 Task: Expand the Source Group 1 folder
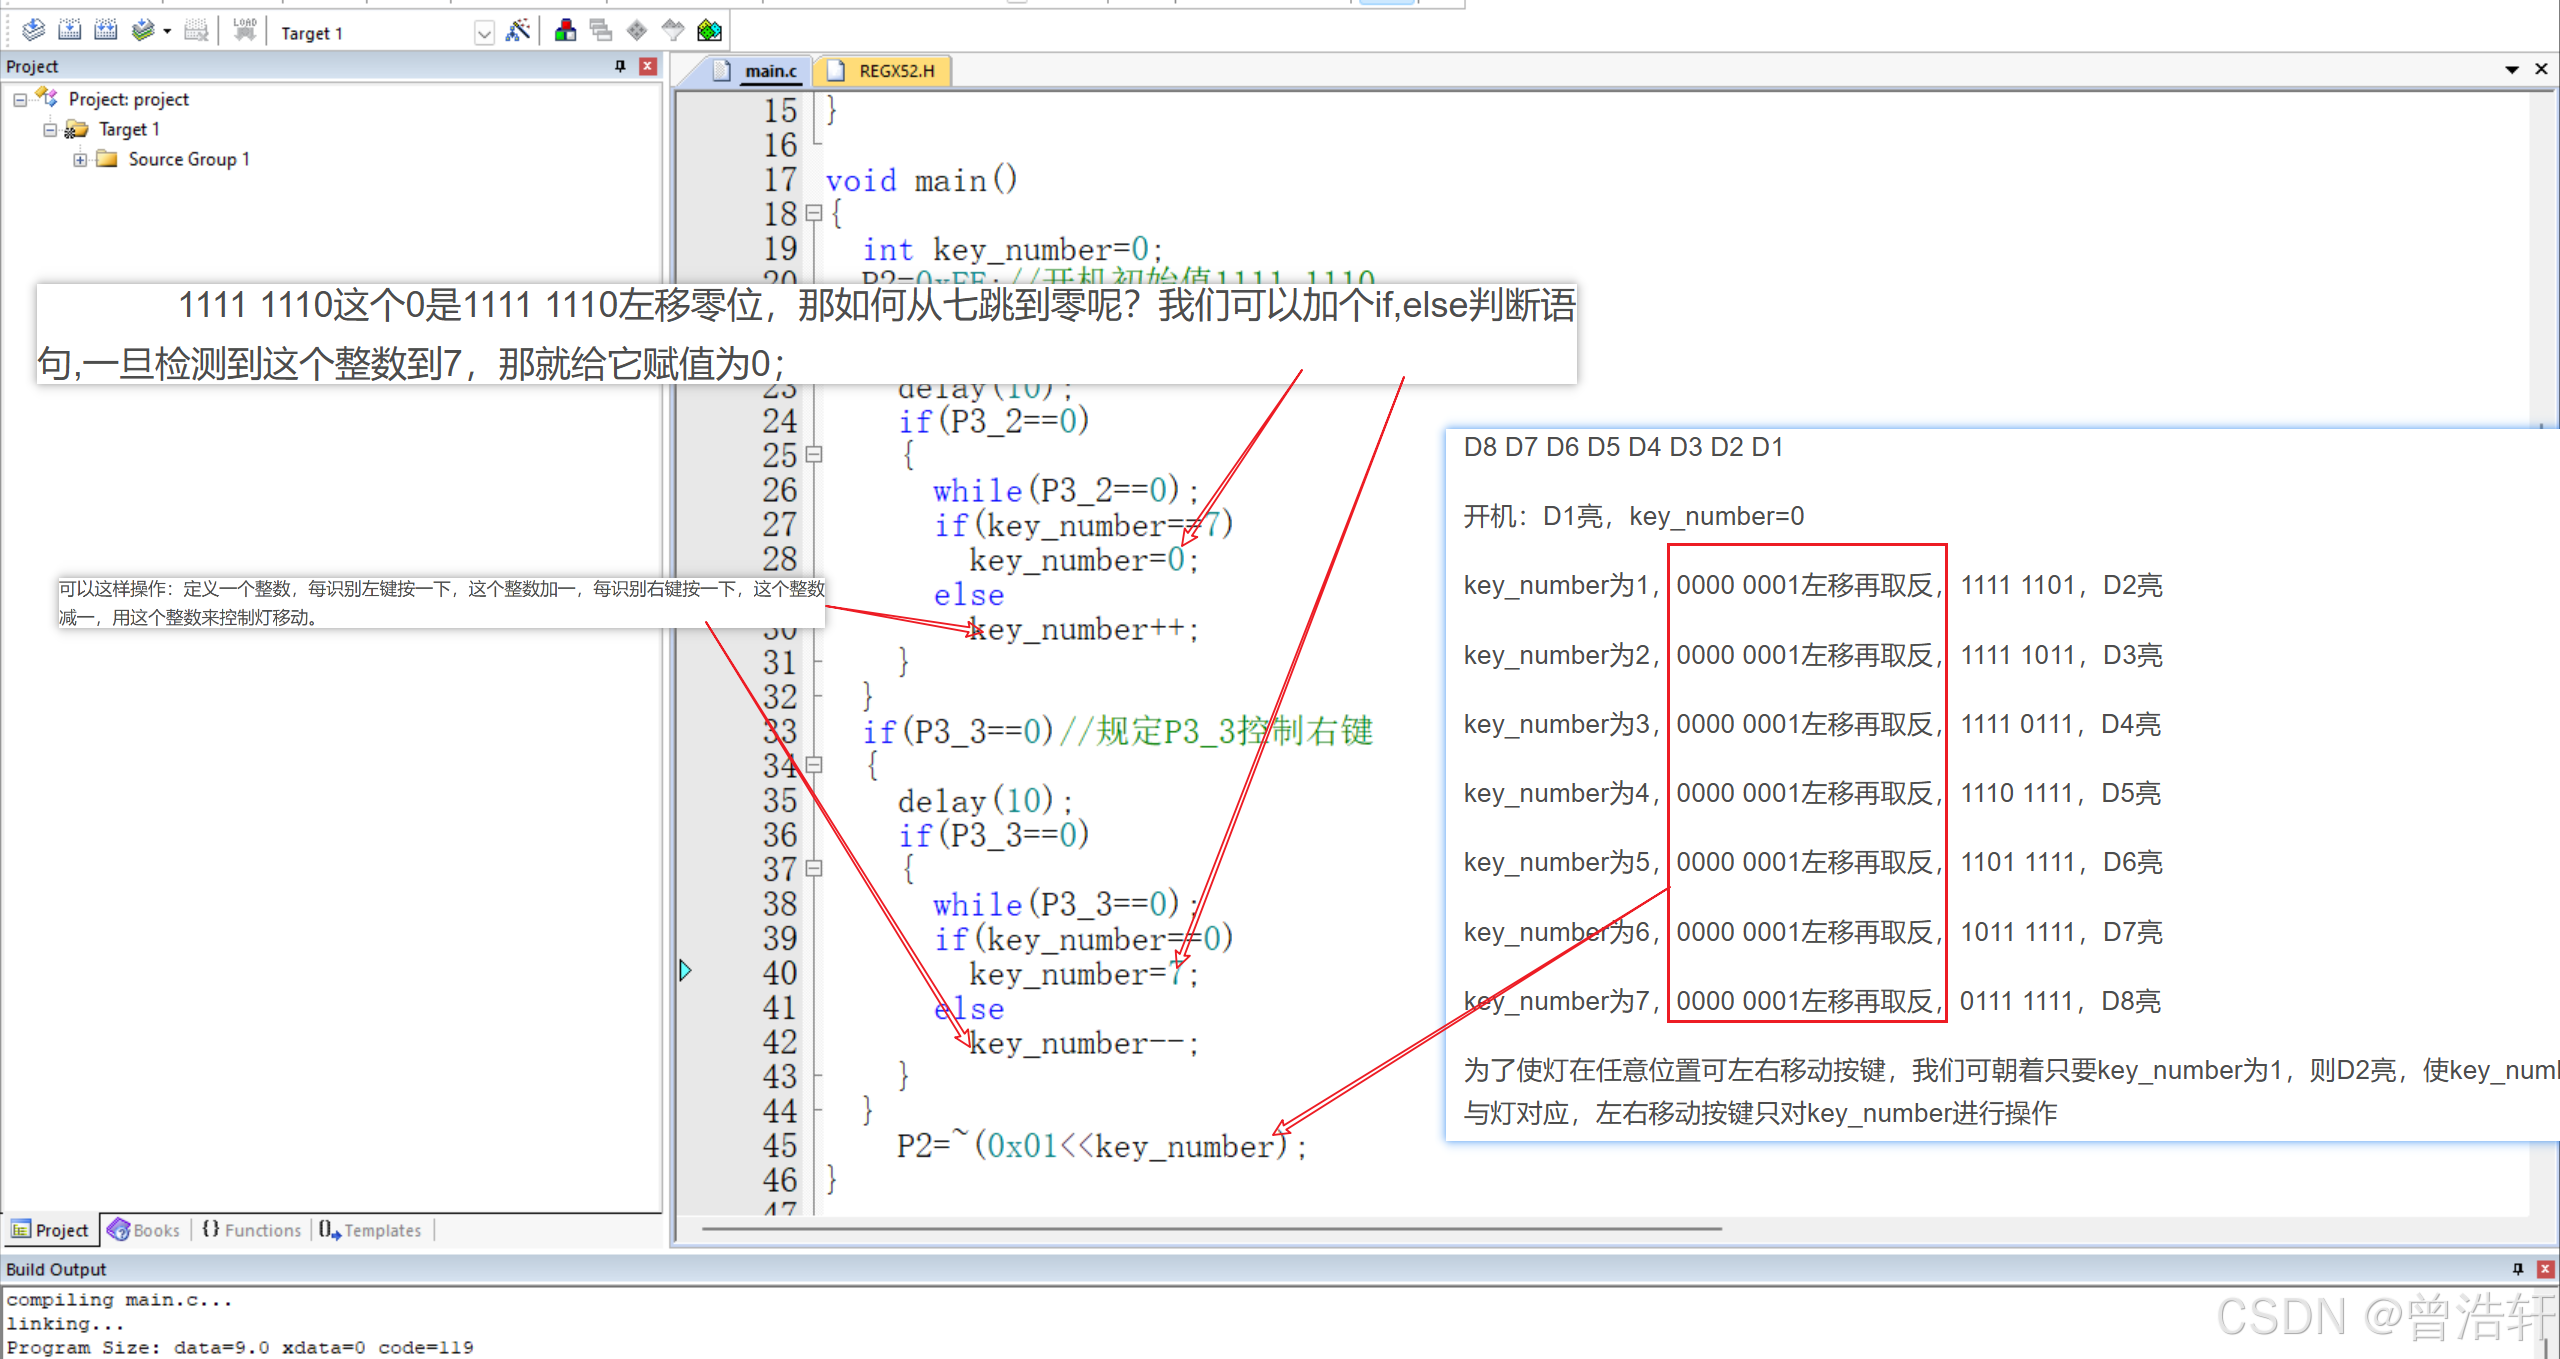tap(80, 160)
